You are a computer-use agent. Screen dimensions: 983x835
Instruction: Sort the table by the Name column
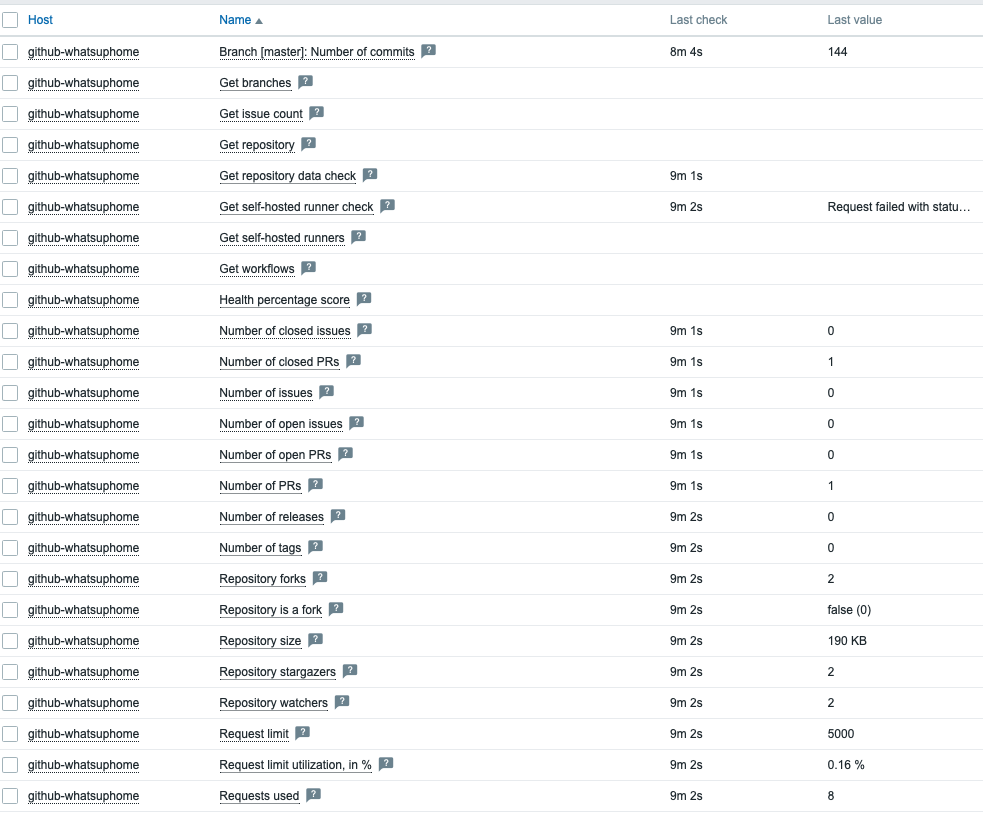click(236, 20)
